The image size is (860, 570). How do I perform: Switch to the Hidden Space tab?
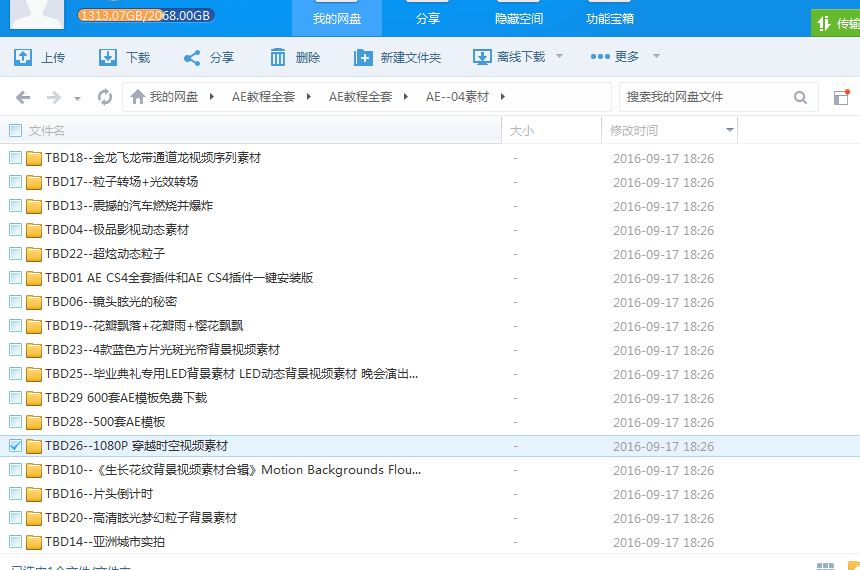pyautogui.click(x=519, y=18)
